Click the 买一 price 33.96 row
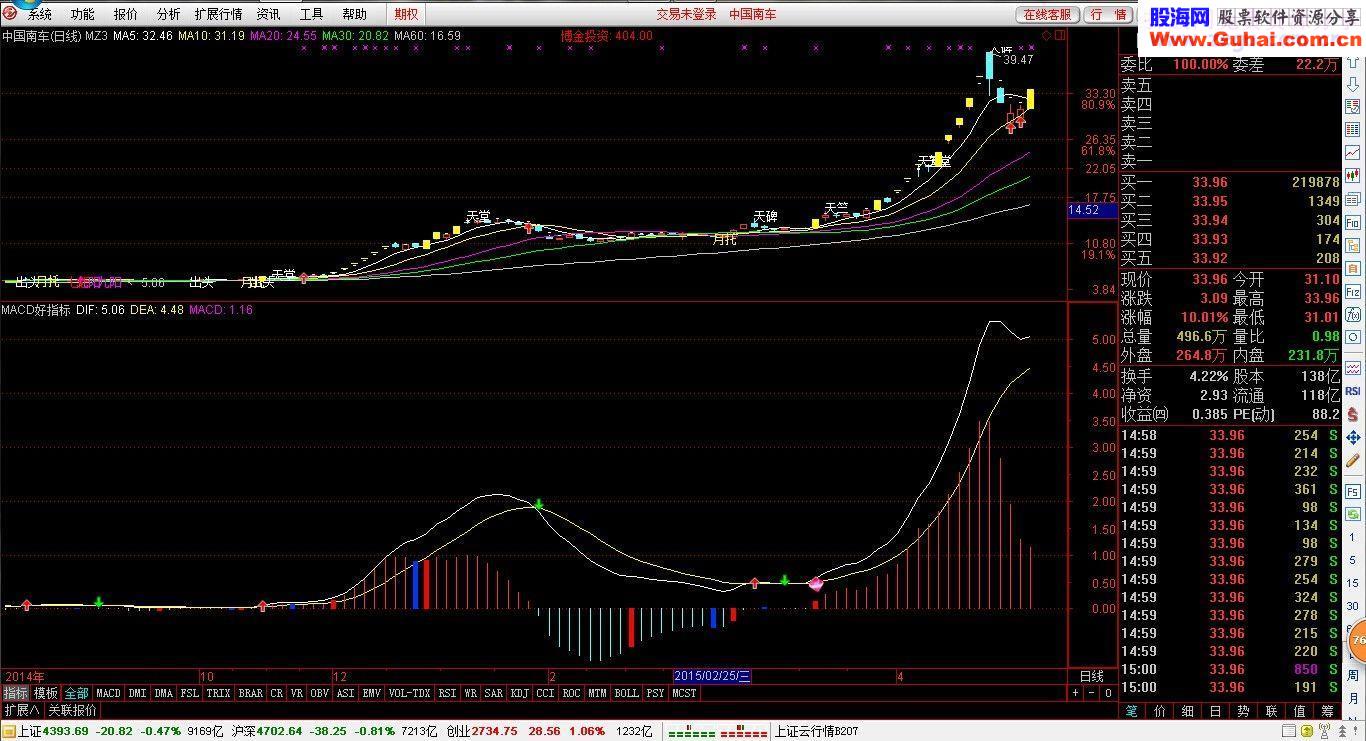Screen dimensions: 1366x741 coord(1229,182)
